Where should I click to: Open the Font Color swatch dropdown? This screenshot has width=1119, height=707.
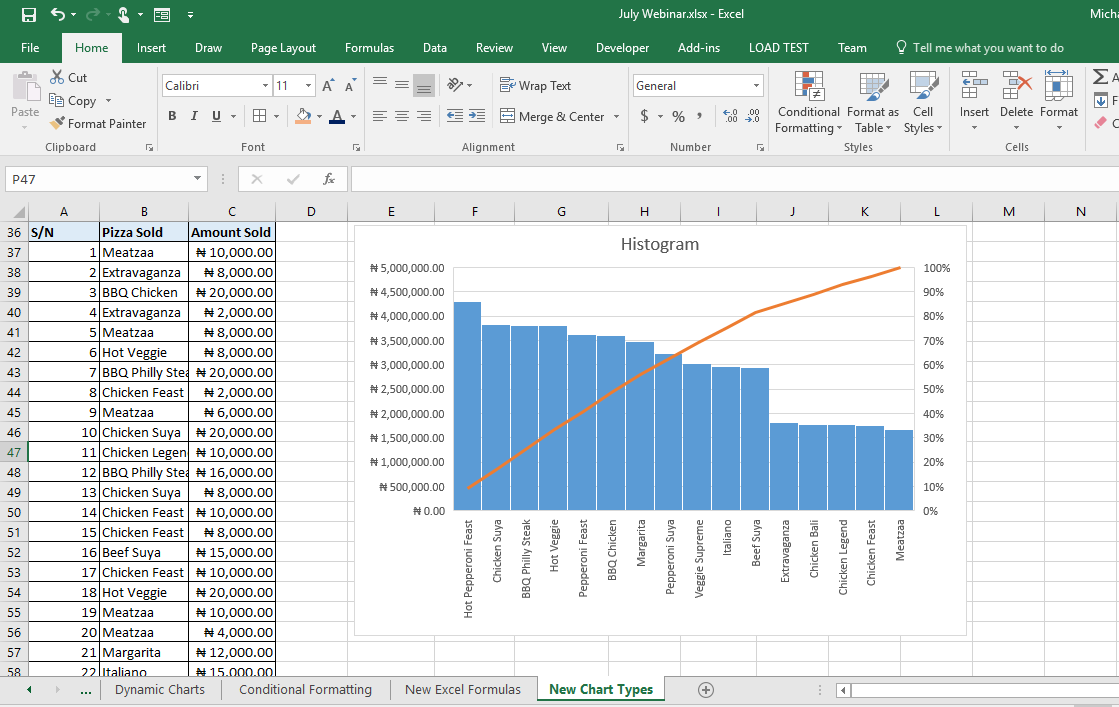352,116
